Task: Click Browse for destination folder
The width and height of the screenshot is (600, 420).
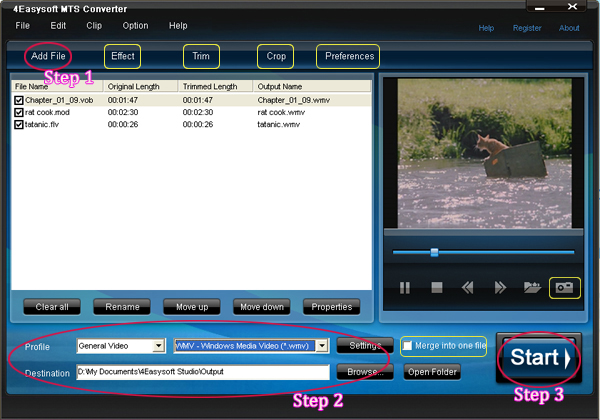Action: click(365, 372)
